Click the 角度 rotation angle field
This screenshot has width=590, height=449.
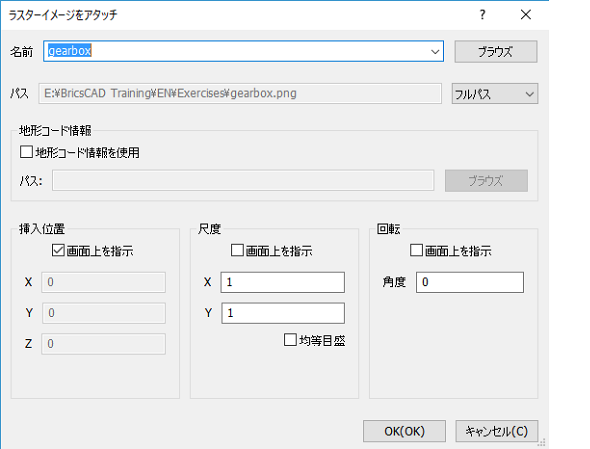pyautogui.click(x=470, y=282)
